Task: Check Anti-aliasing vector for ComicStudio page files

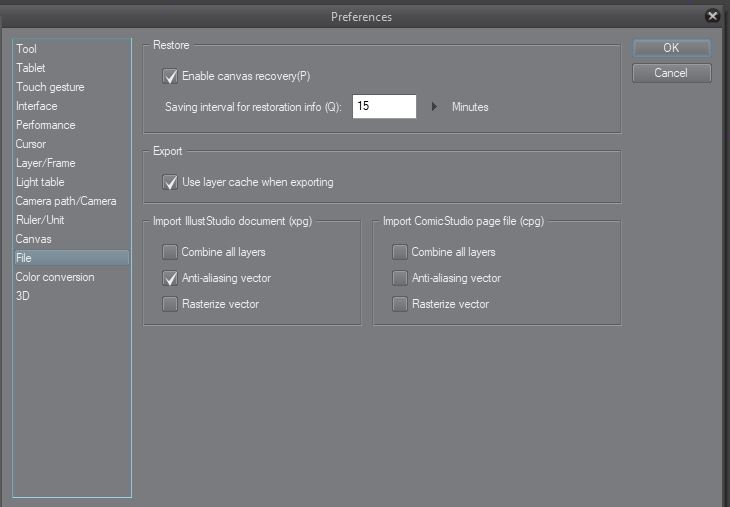Action: (x=400, y=278)
